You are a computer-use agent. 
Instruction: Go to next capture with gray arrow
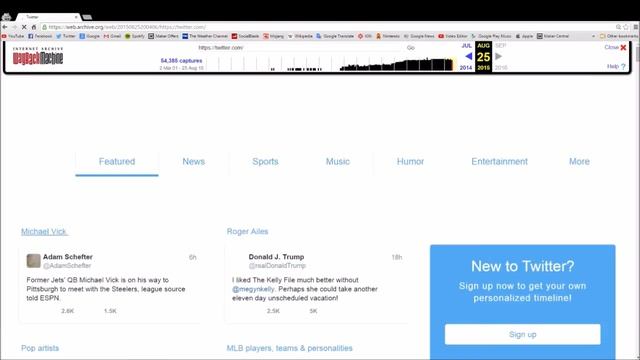(x=498, y=56)
